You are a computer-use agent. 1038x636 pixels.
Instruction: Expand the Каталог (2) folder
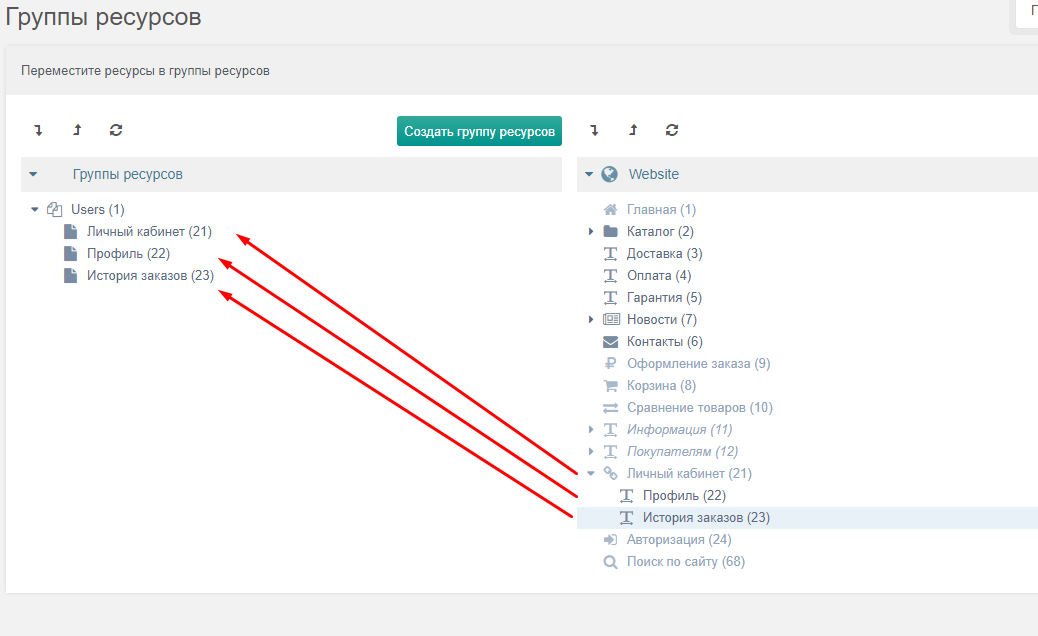point(591,232)
